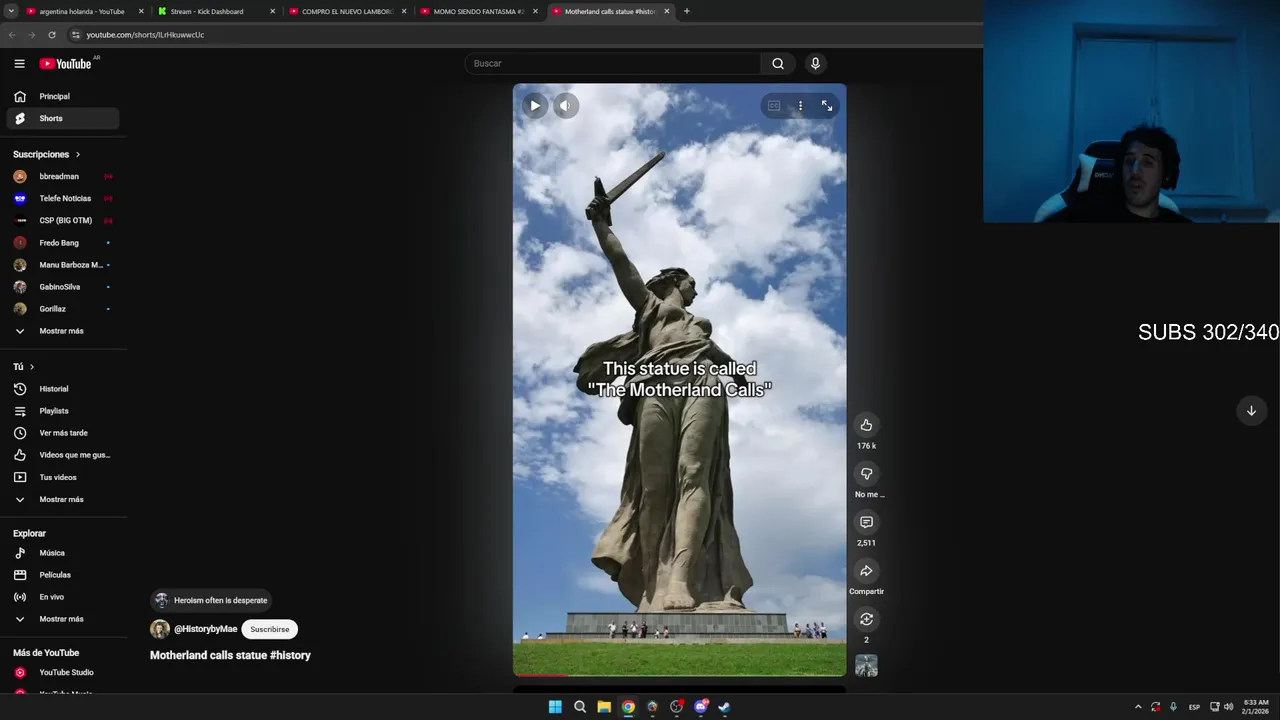Open En vivo in Explorar

[x=63, y=597]
